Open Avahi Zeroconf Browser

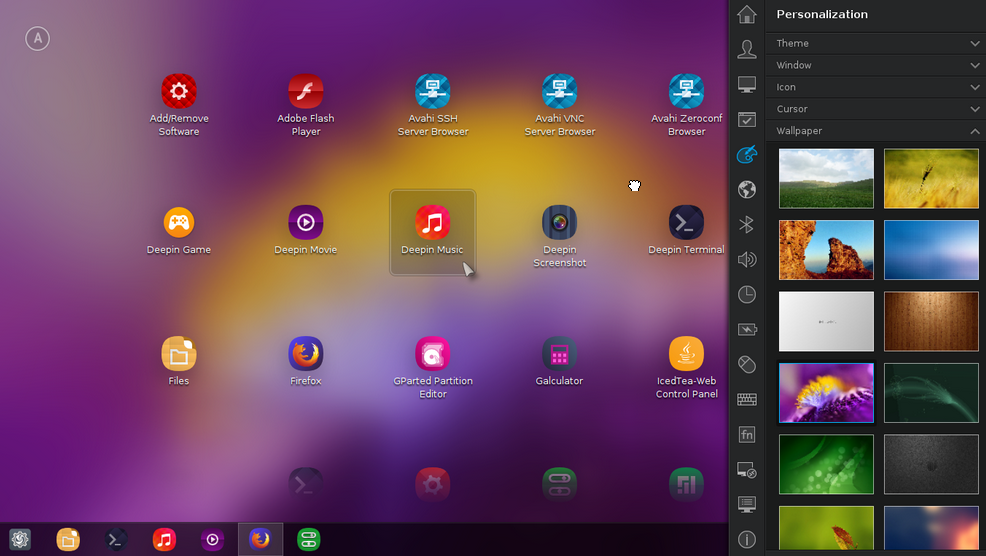687,104
